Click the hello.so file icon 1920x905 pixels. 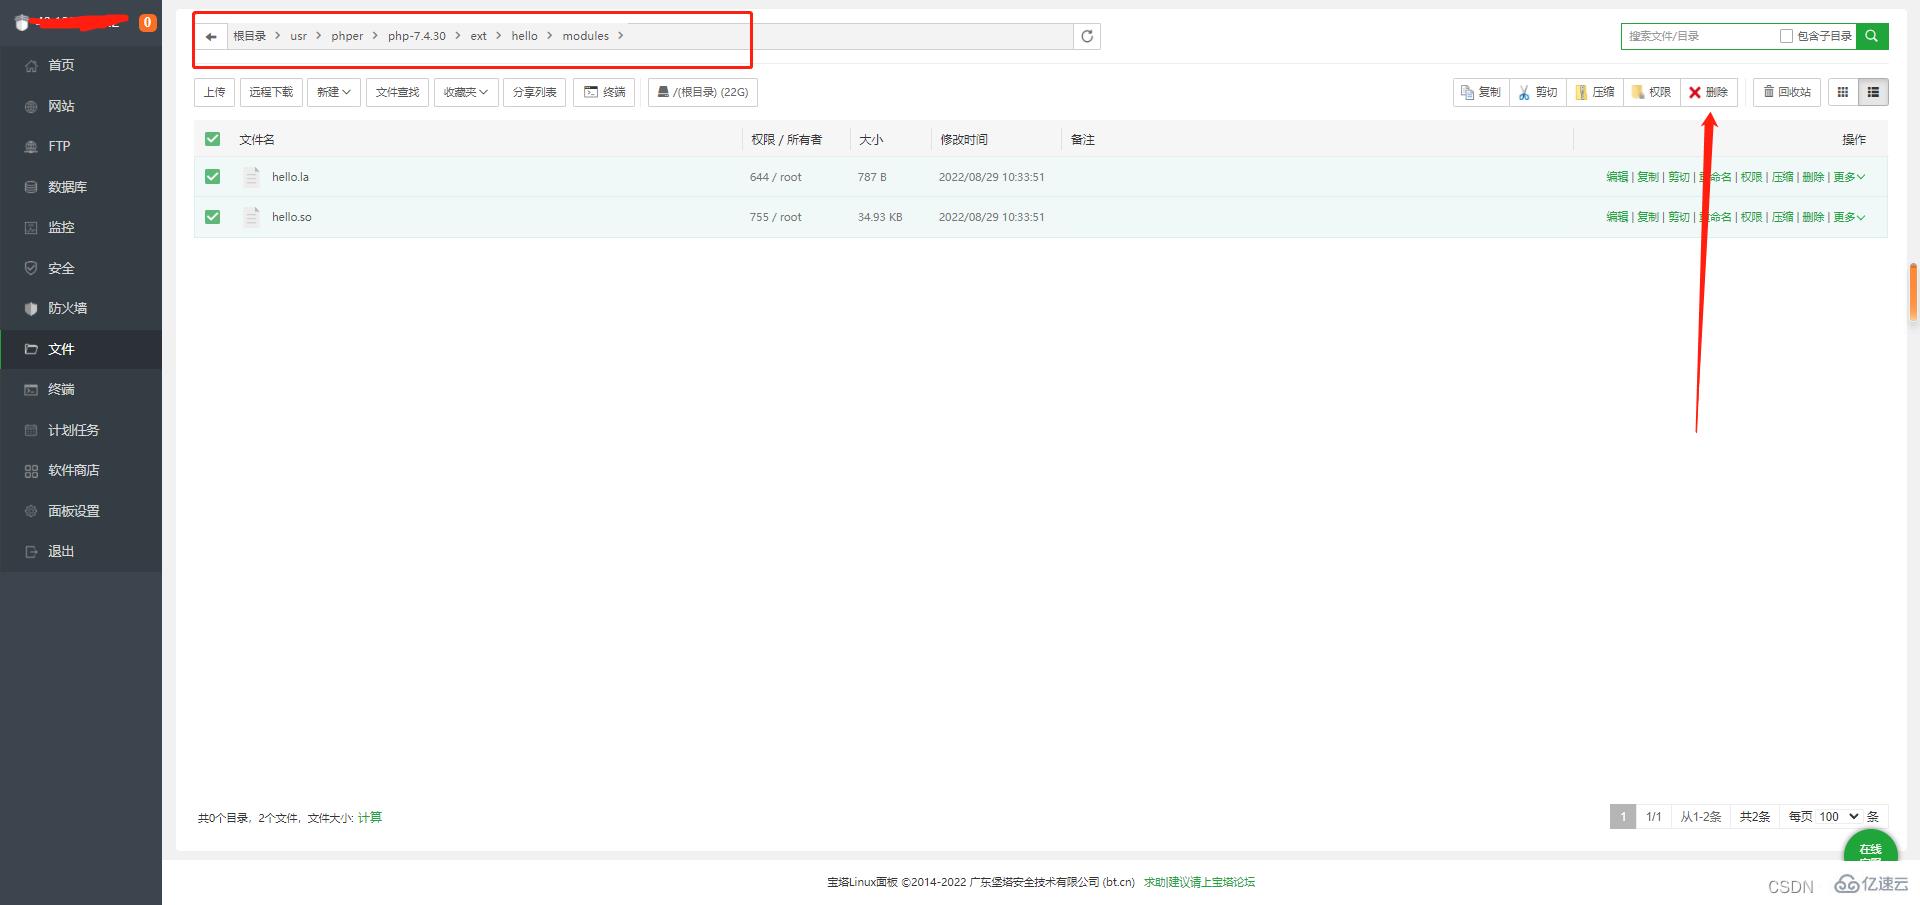click(252, 217)
